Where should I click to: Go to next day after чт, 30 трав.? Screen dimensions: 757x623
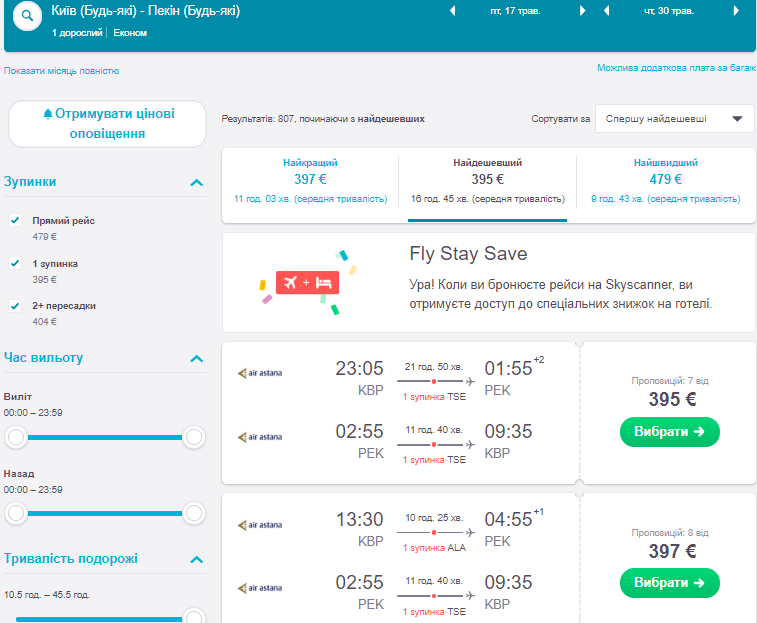pyautogui.click(x=737, y=12)
